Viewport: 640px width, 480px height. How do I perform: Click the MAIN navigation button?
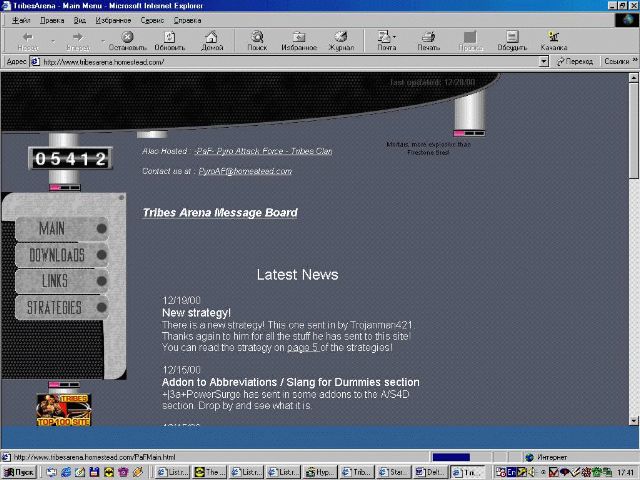[62, 229]
